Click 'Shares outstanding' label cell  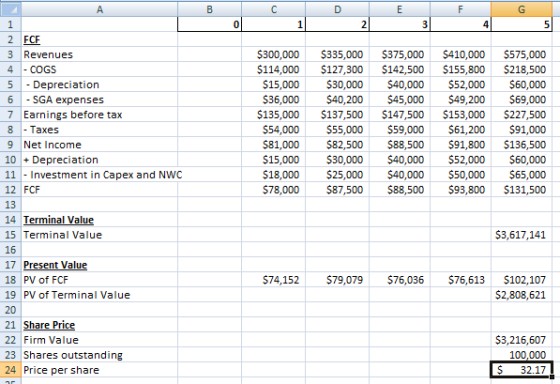point(100,355)
